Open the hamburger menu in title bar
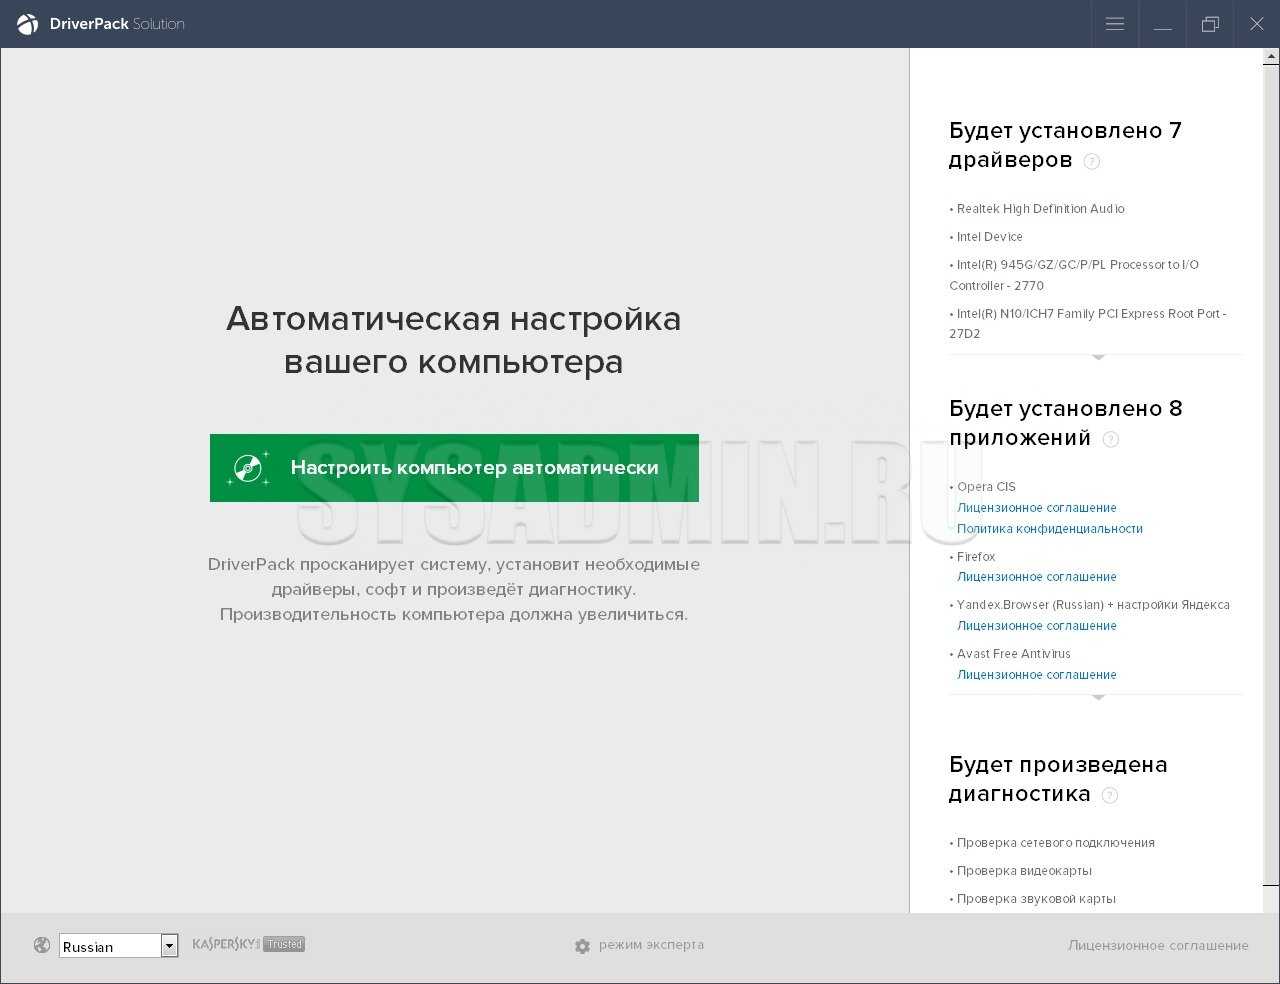The width and height of the screenshot is (1280, 984). [1115, 24]
